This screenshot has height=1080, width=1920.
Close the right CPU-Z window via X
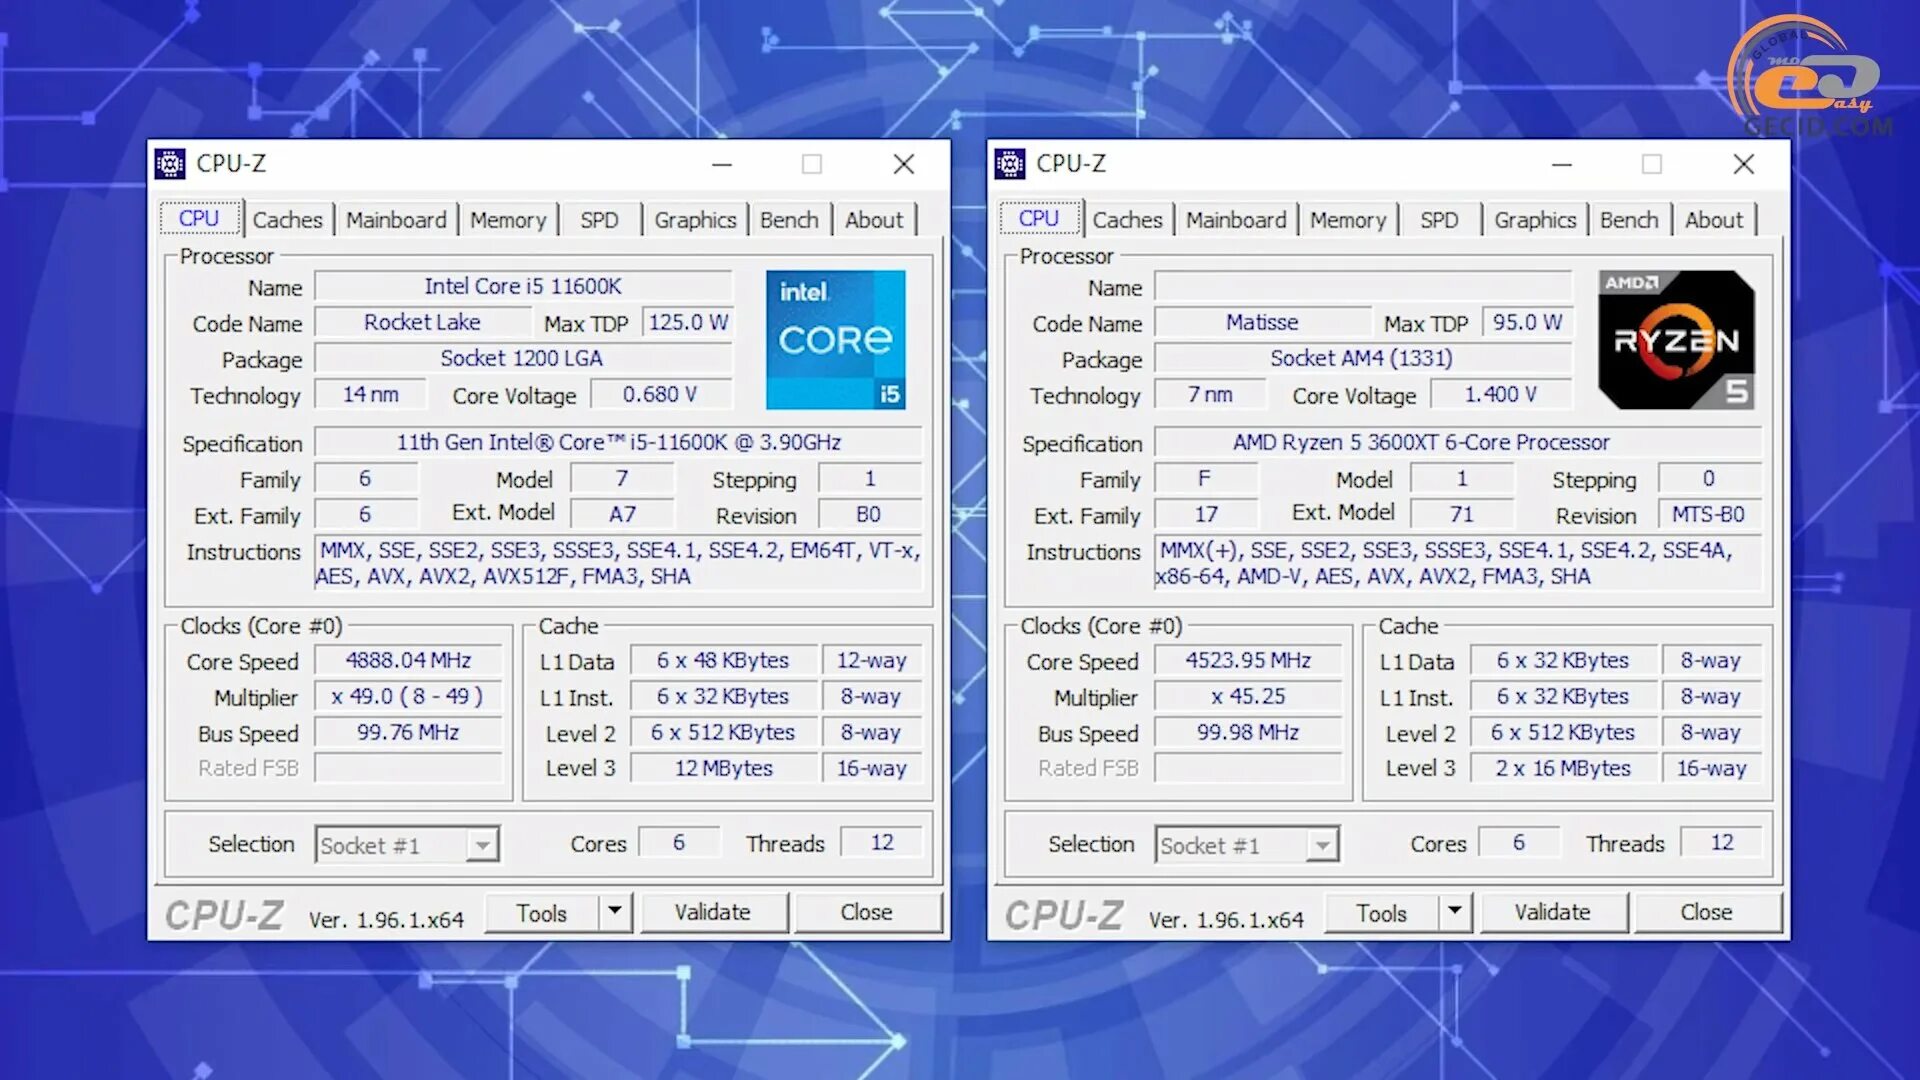(1744, 164)
